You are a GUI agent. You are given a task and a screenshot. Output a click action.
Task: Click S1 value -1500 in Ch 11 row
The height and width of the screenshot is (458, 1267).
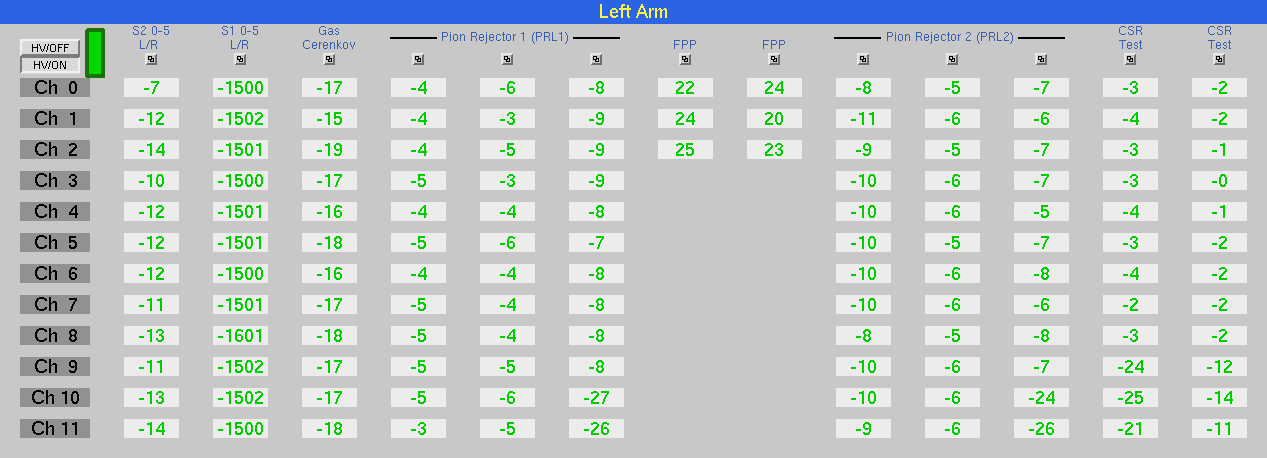pyautogui.click(x=240, y=429)
